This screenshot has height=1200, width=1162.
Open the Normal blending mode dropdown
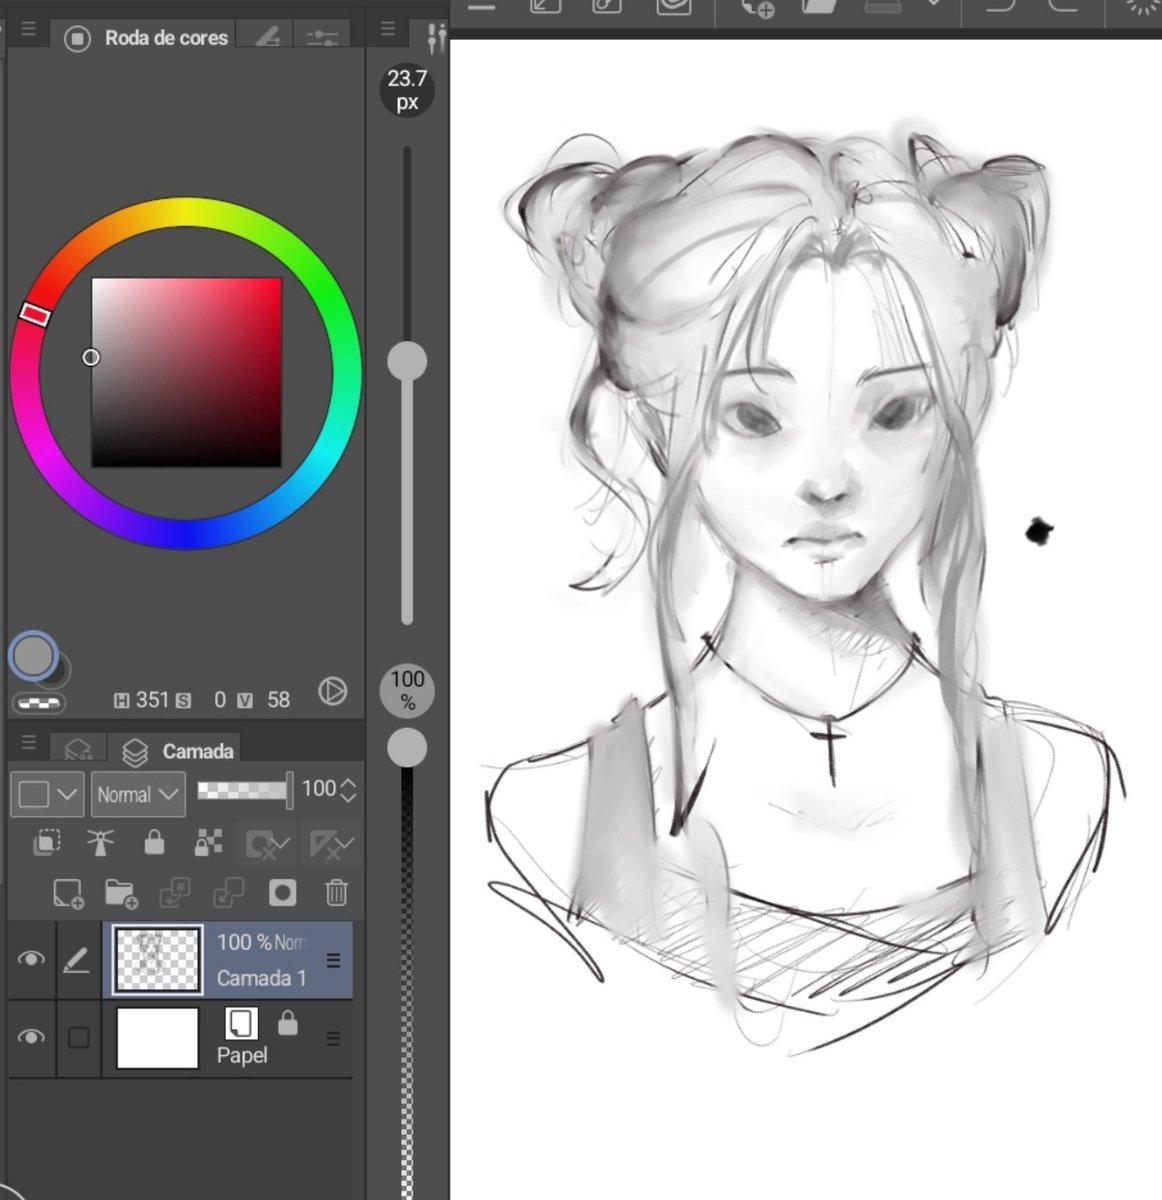[138, 795]
